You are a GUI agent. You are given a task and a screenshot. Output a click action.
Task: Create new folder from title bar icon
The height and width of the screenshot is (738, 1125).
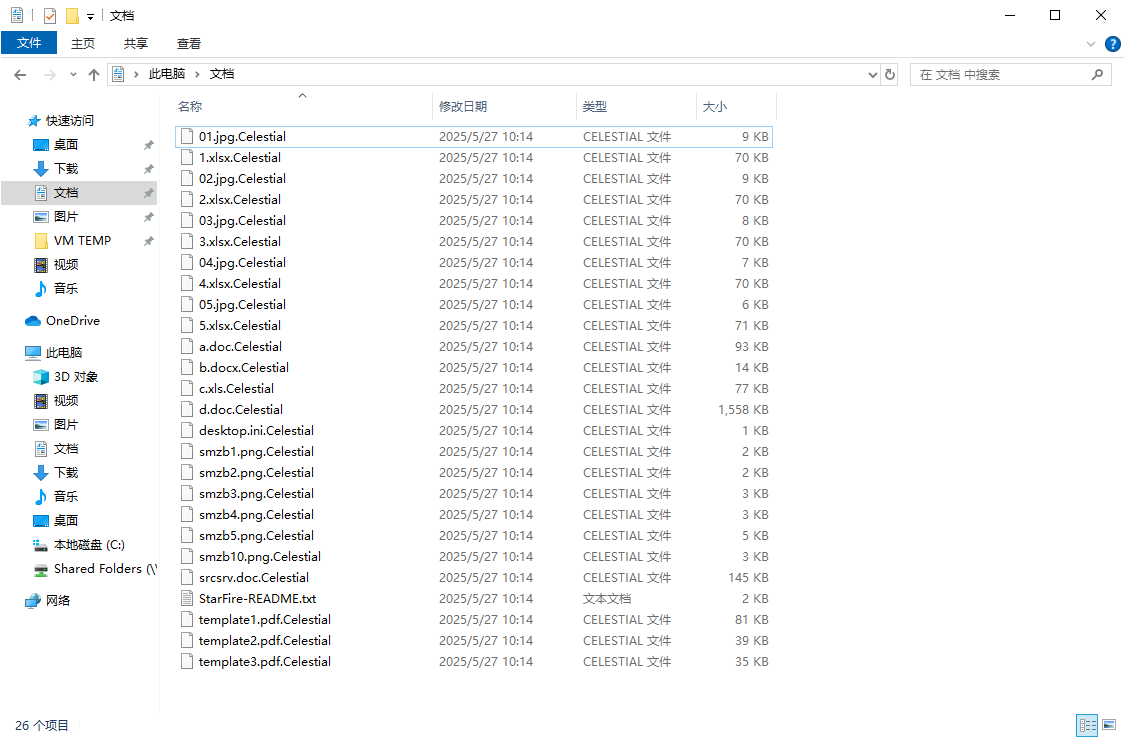pyautogui.click(x=72, y=16)
